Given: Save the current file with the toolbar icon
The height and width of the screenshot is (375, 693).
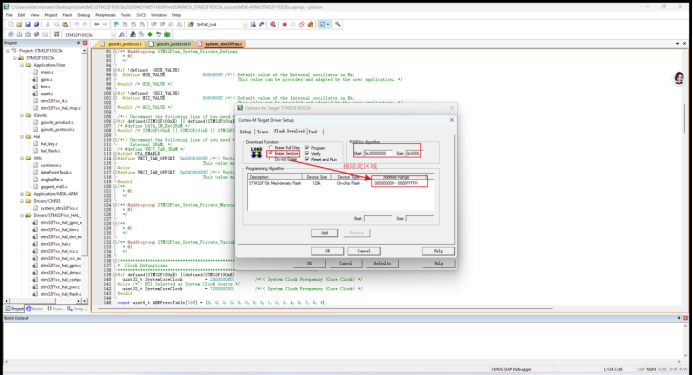Looking at the screenshot, I should [x=28, y=24].
